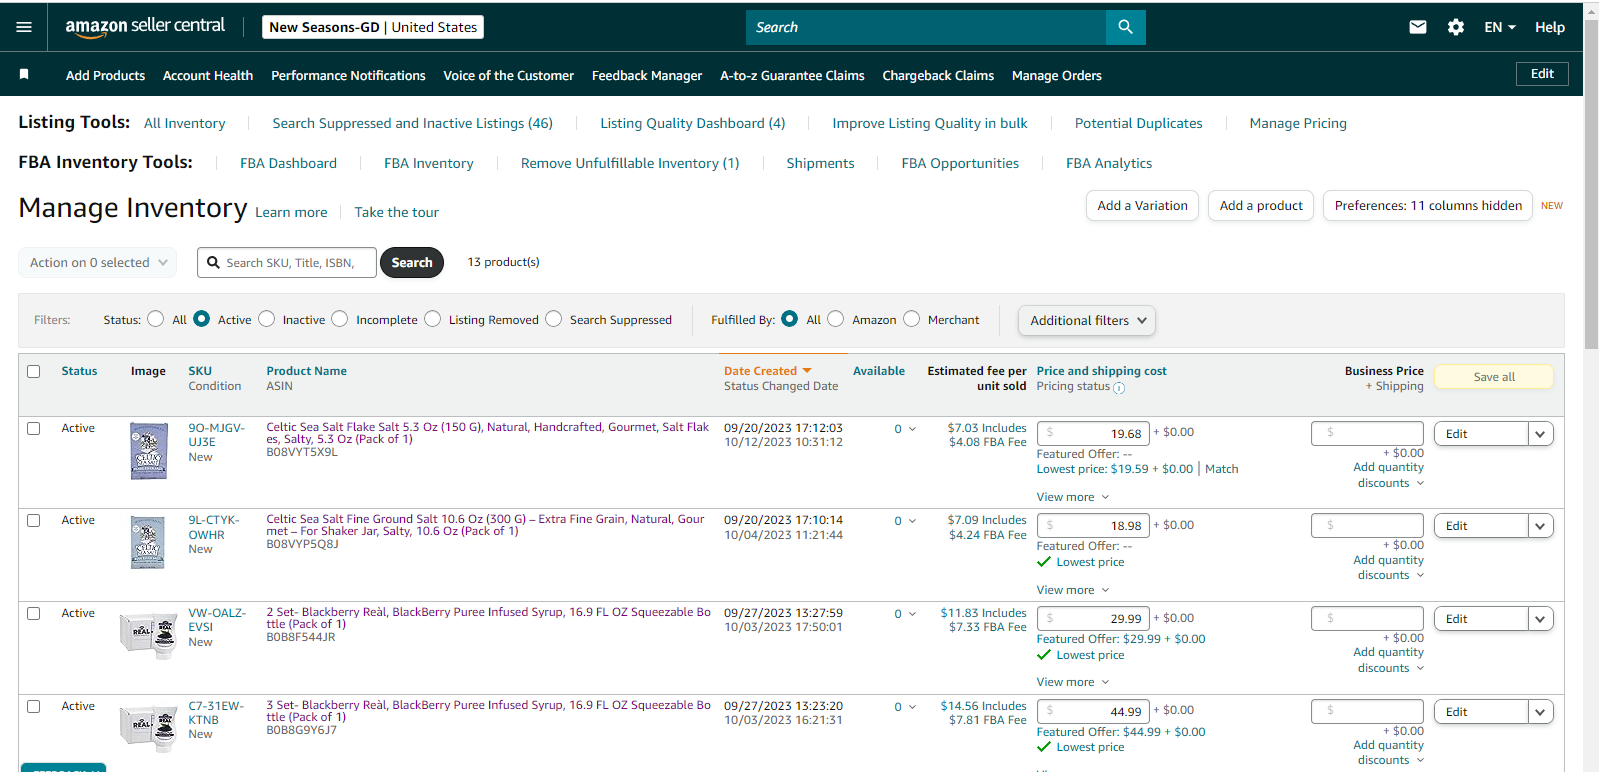Focus the top Search input field
The image size is (1599, 772).
926,27
